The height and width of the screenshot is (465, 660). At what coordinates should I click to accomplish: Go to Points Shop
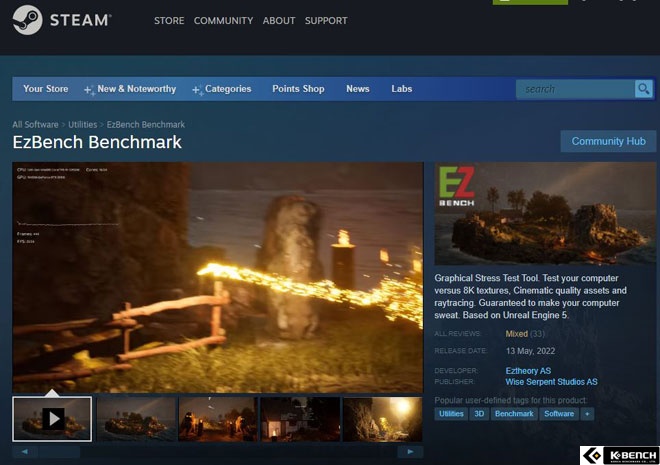tap(298, 89)
